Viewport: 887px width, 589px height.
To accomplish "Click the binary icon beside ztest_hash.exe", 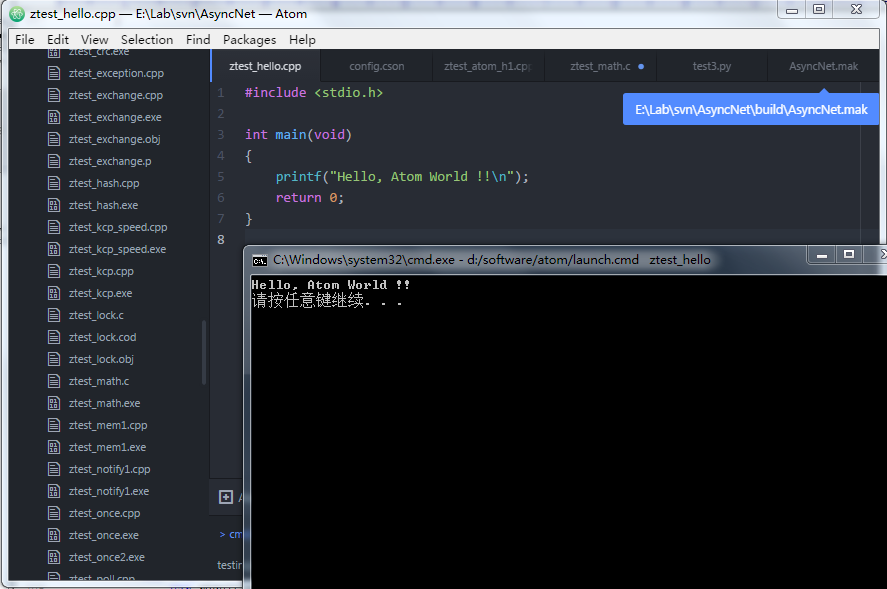I will pyautogui.click(x=54, y=205).
